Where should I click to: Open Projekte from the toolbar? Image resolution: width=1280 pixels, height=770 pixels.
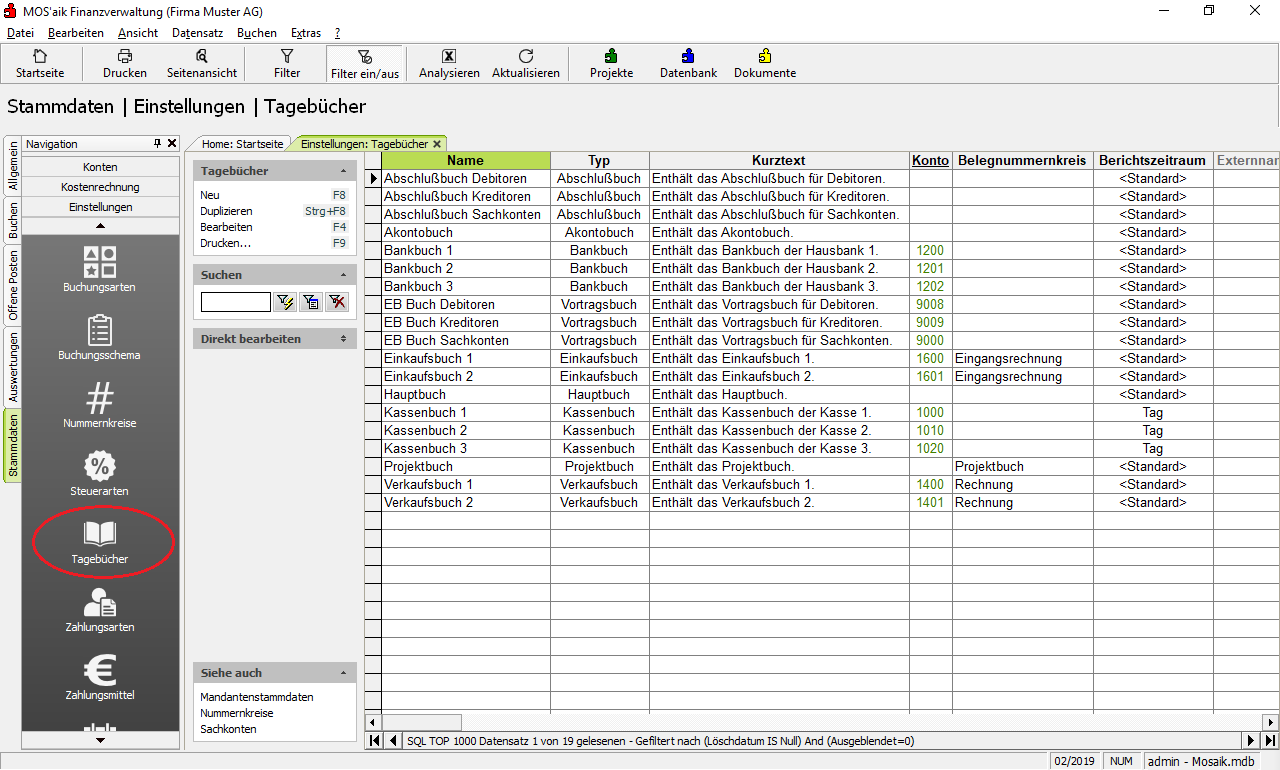[611, 64]
